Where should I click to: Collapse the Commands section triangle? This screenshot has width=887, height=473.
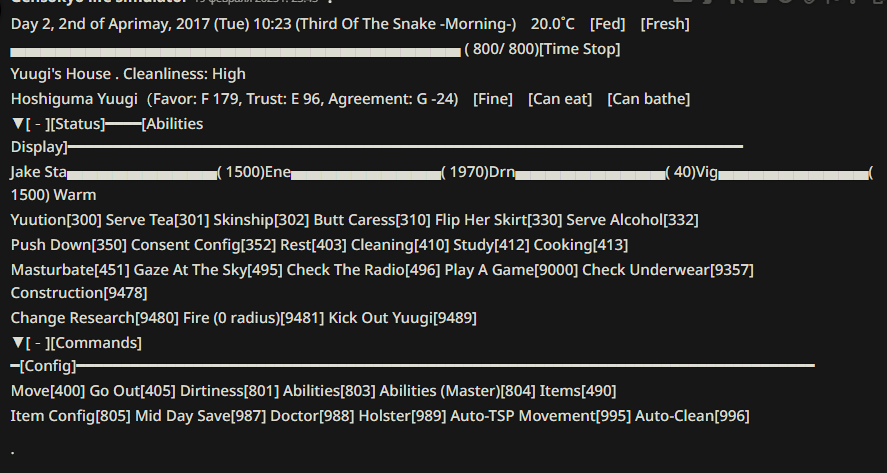pyautogui.click(x=17, y=343)
